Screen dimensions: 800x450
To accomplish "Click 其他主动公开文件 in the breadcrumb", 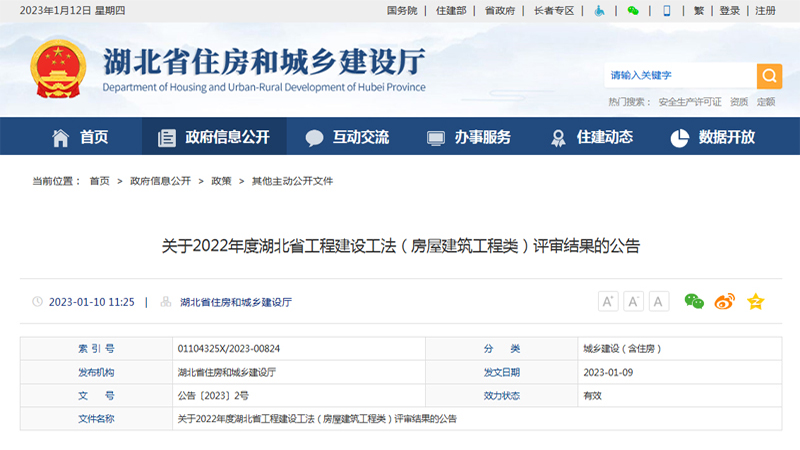I will tap(292, 181).
